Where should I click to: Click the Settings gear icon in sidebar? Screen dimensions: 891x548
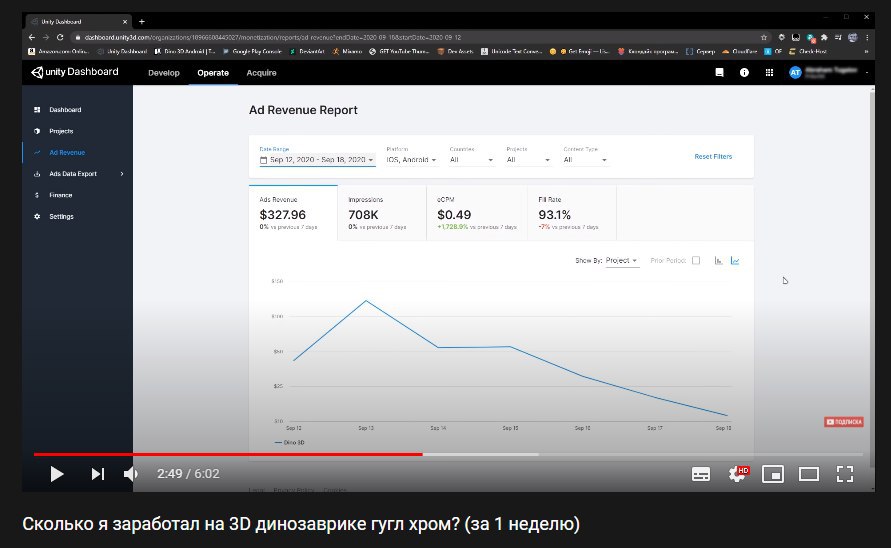click(x=37, y=217)
